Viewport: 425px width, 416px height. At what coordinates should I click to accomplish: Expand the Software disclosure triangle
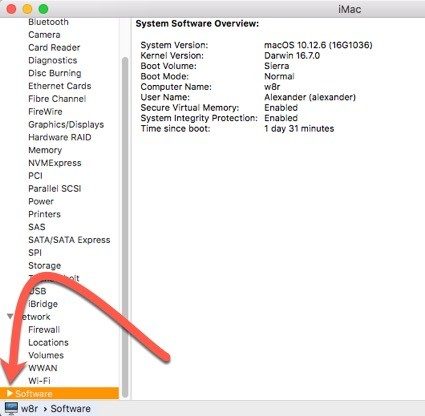10,393
